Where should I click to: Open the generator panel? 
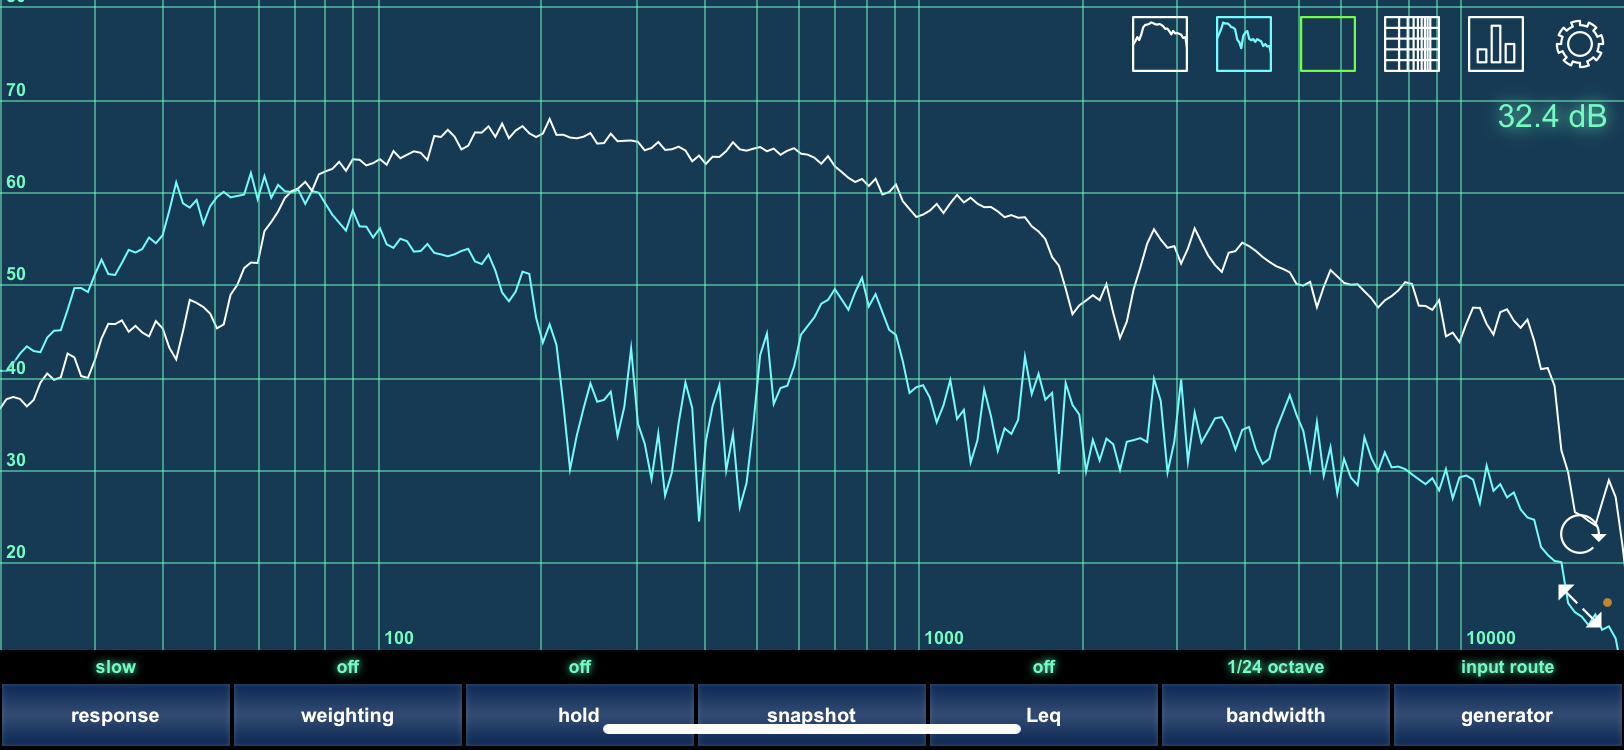click(x=1506, y=715)
